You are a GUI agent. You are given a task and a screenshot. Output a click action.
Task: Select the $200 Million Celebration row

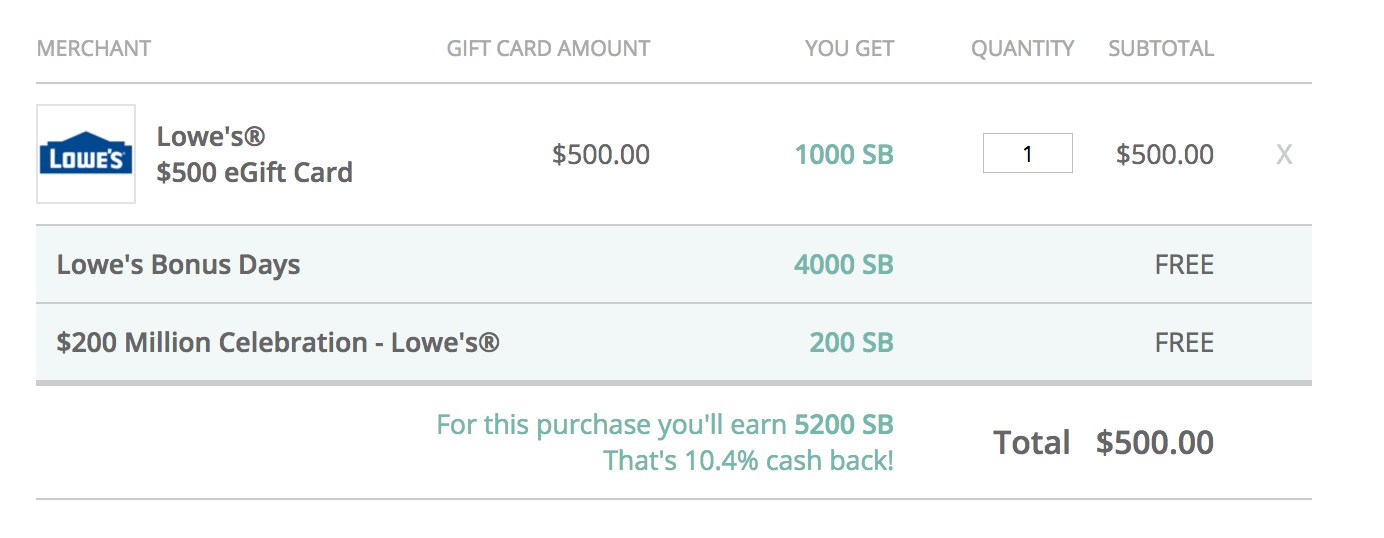[x=673, y=343]
